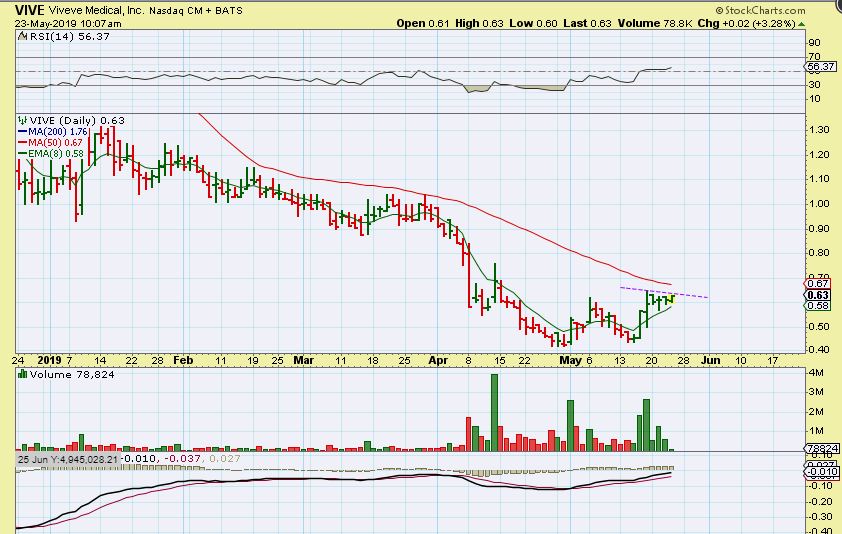842x534 pixels.
Task: Click the bold 0.63 last price tag
Action: click(818, 295)
